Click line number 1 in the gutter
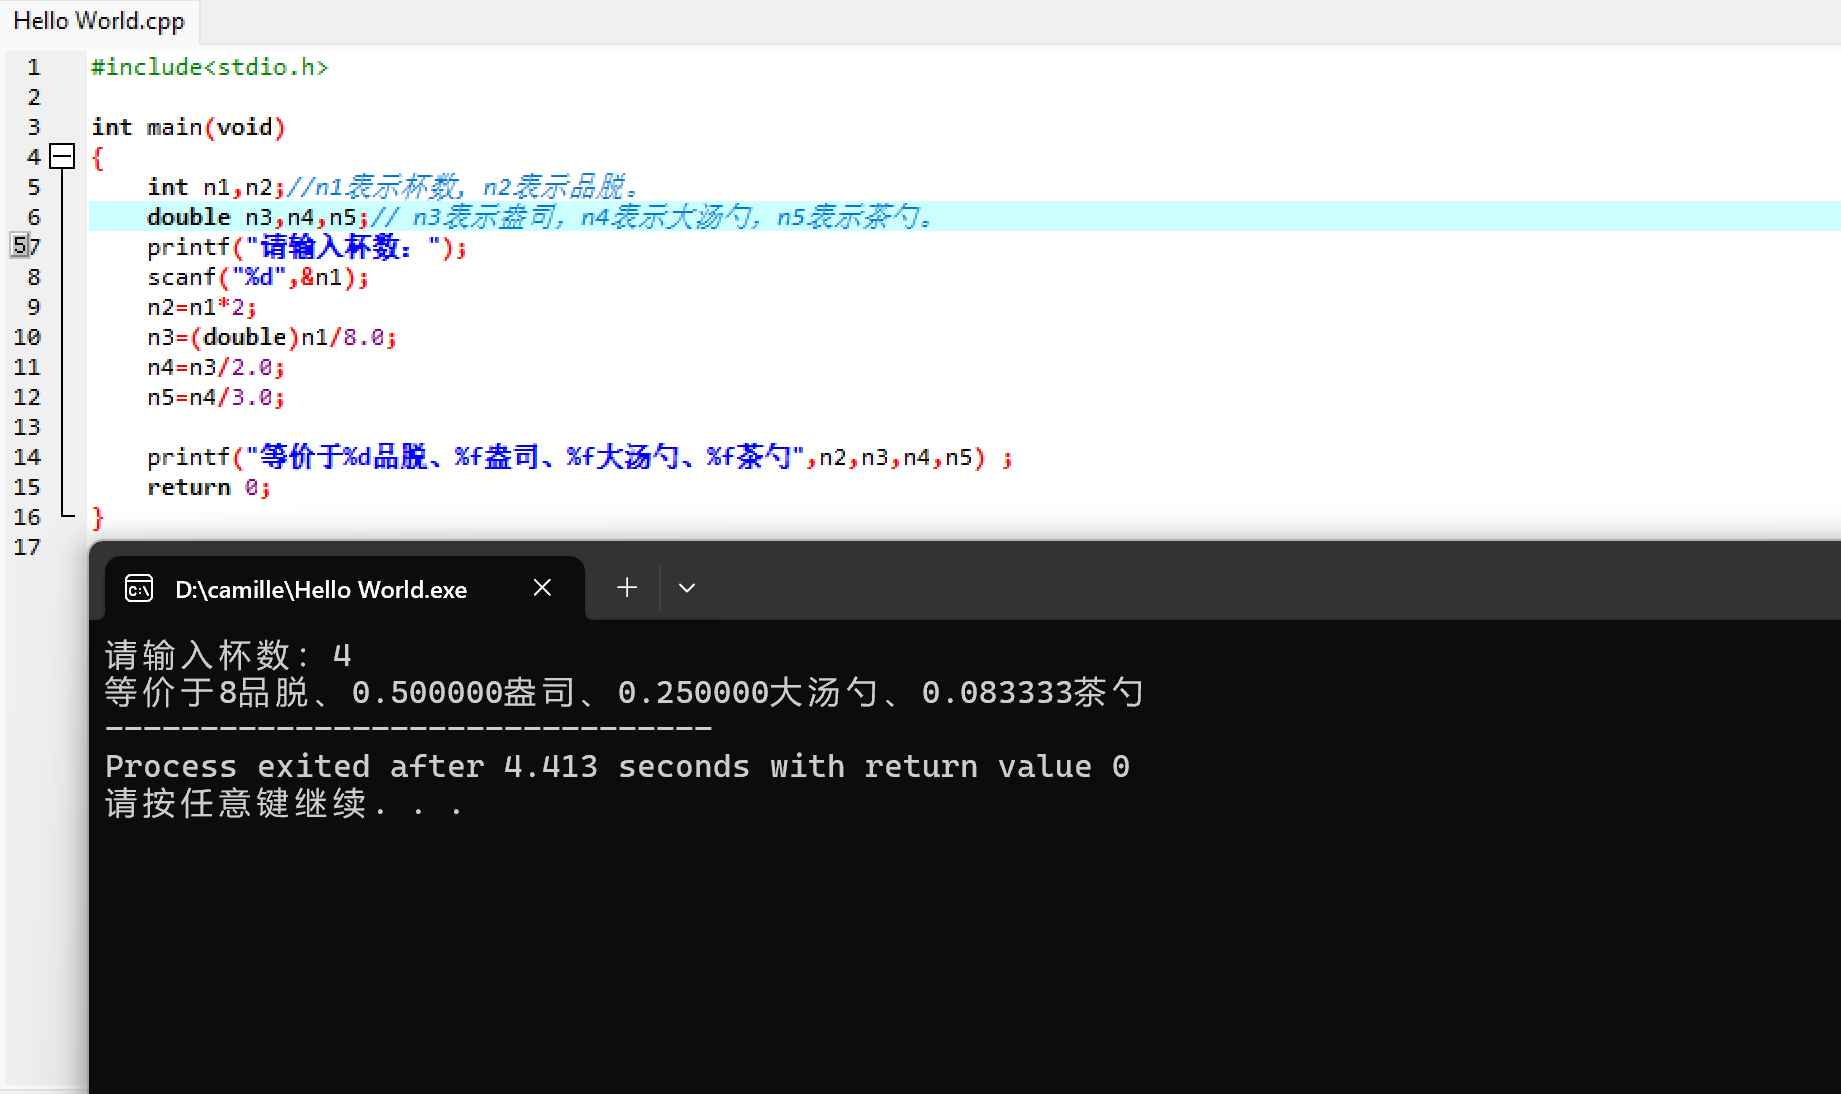Viewport: 1841px width, 1094px height. coord(34,67)
